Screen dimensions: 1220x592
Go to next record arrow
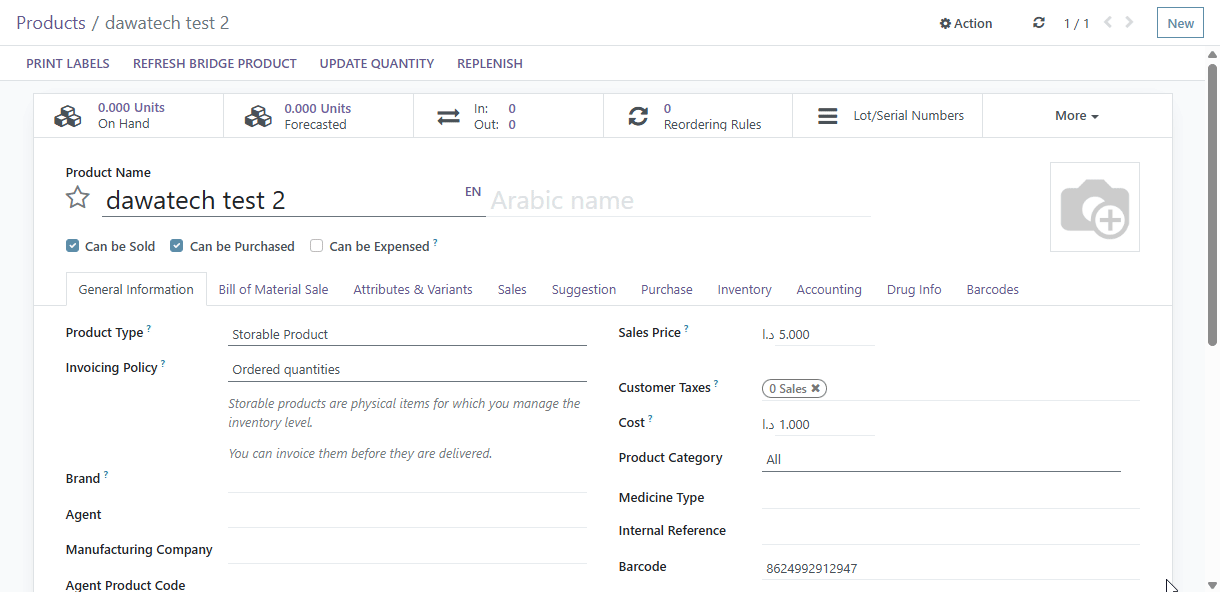[x=1129, y=22]
